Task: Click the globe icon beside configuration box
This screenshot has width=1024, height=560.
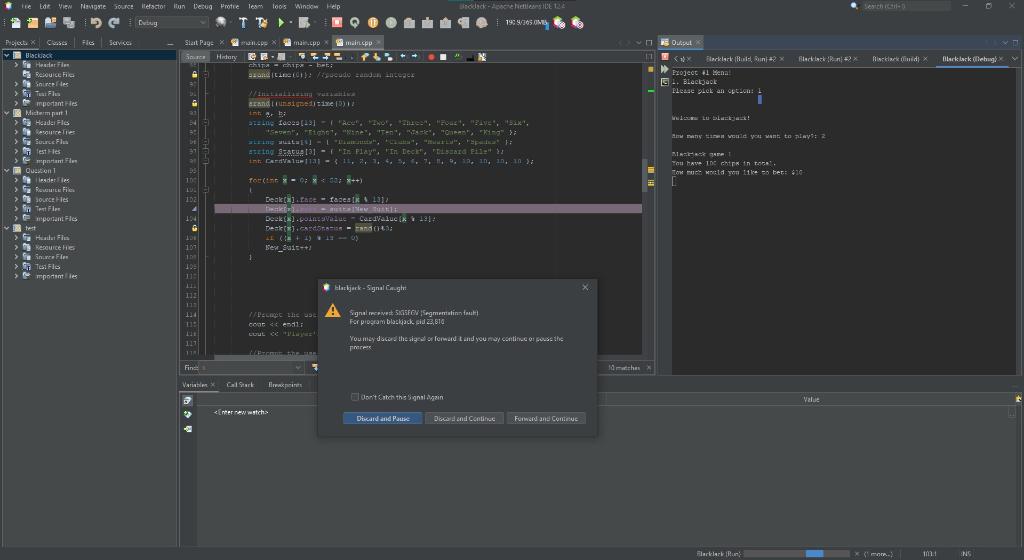Action: [x=221, y=23]
